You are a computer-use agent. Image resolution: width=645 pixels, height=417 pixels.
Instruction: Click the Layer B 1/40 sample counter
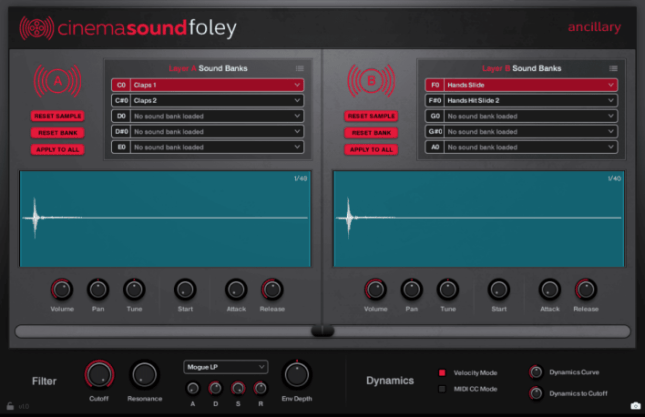pos(614,178)
